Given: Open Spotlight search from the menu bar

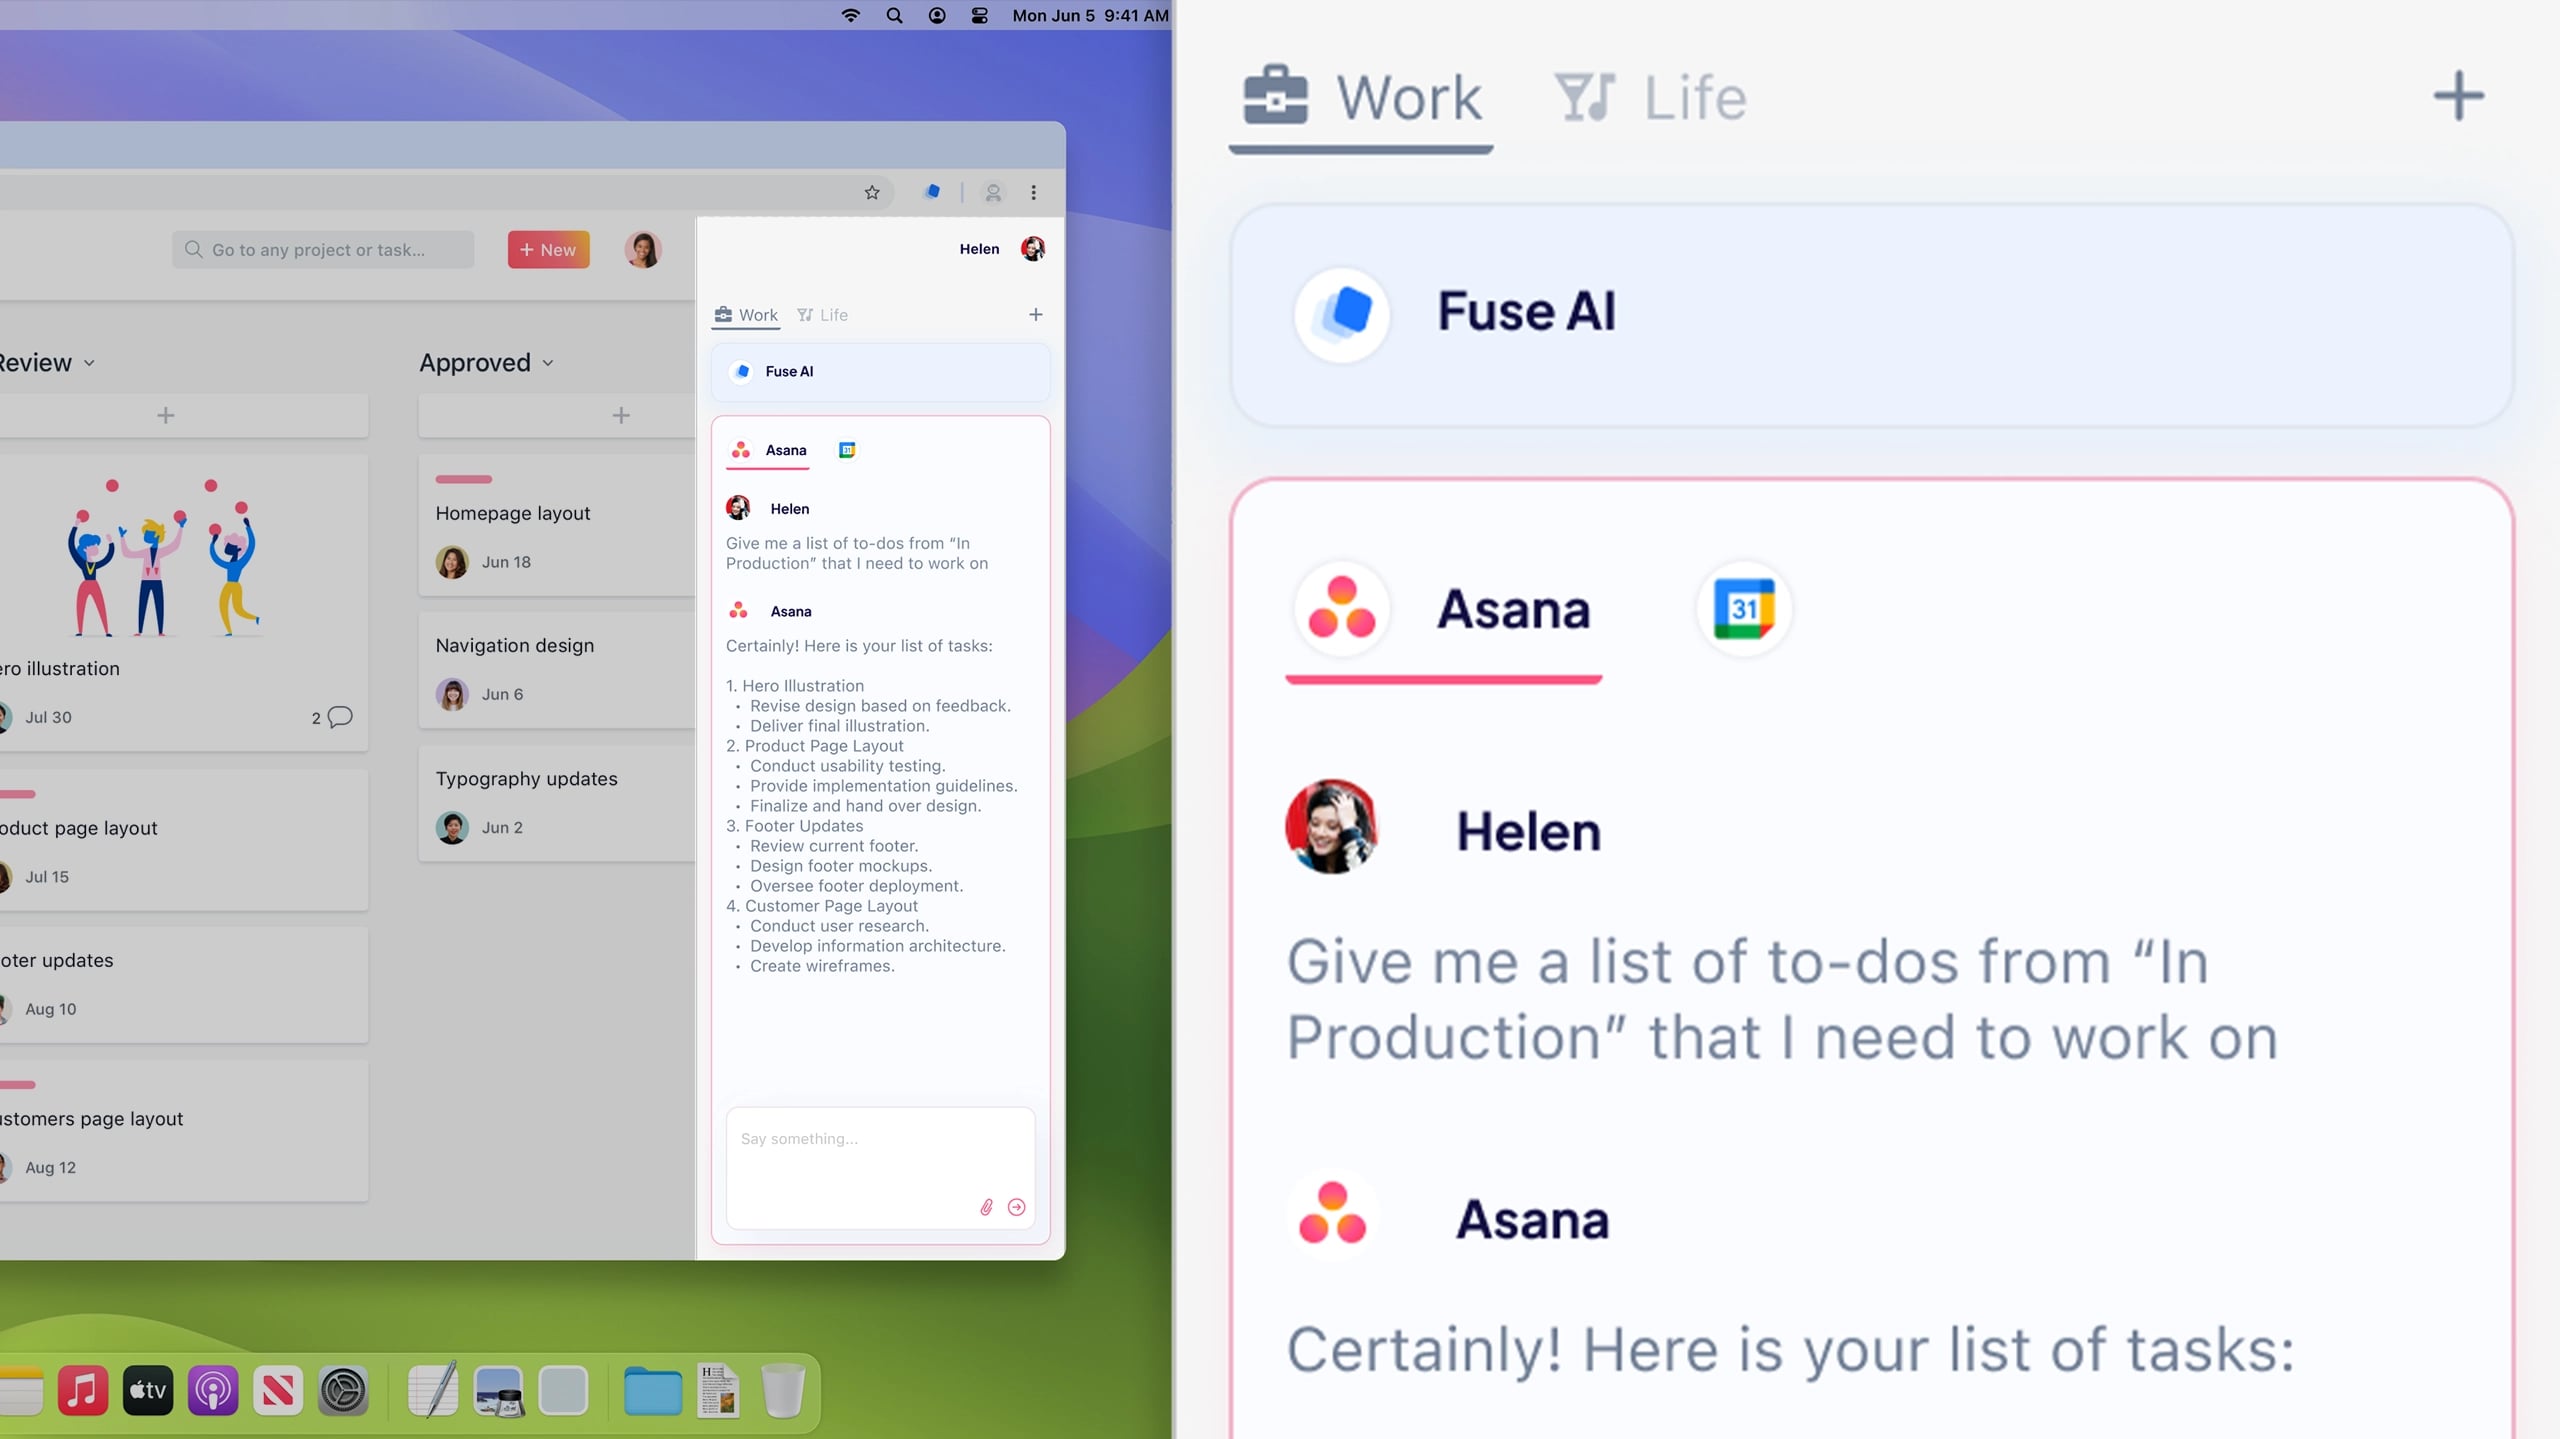Looking at the screenshot, I should pyautogui.click(x=894, y=15).
